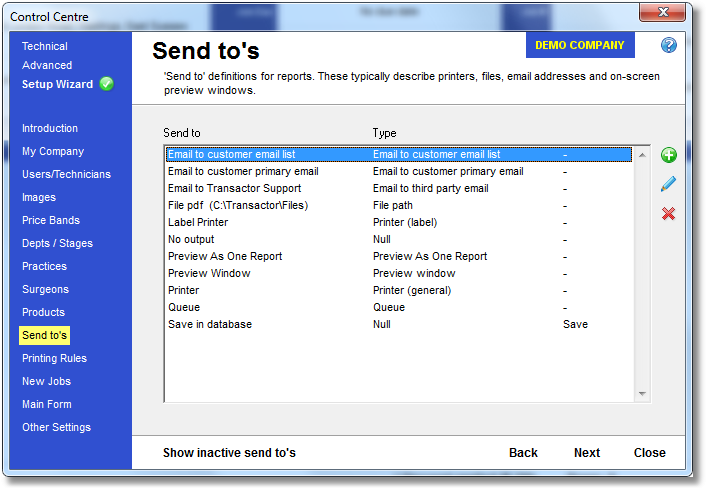
Task: Open the Practices step
Action: (44, 266)
